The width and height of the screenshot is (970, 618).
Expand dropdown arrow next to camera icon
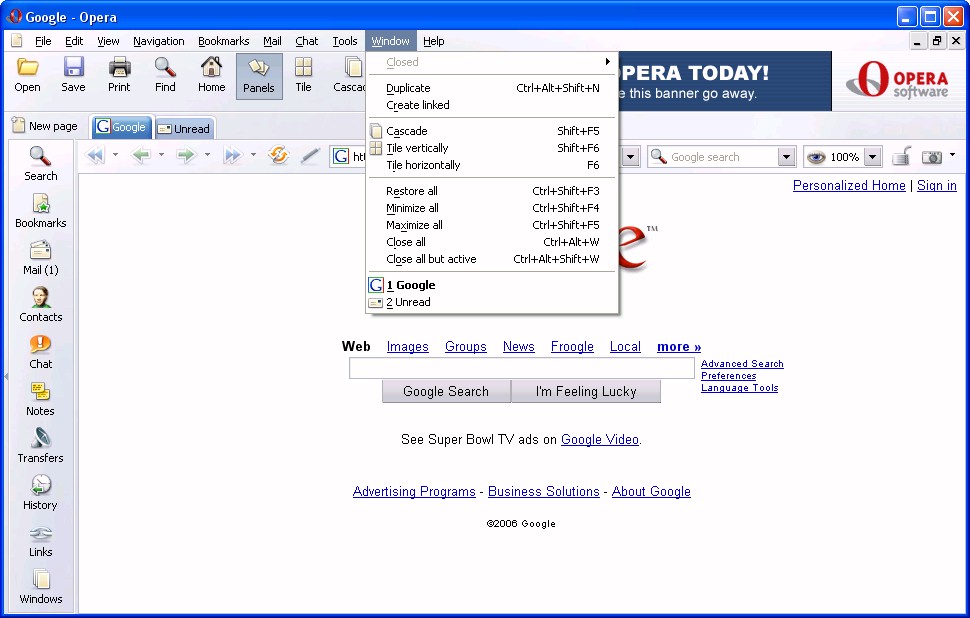point(952,155)
